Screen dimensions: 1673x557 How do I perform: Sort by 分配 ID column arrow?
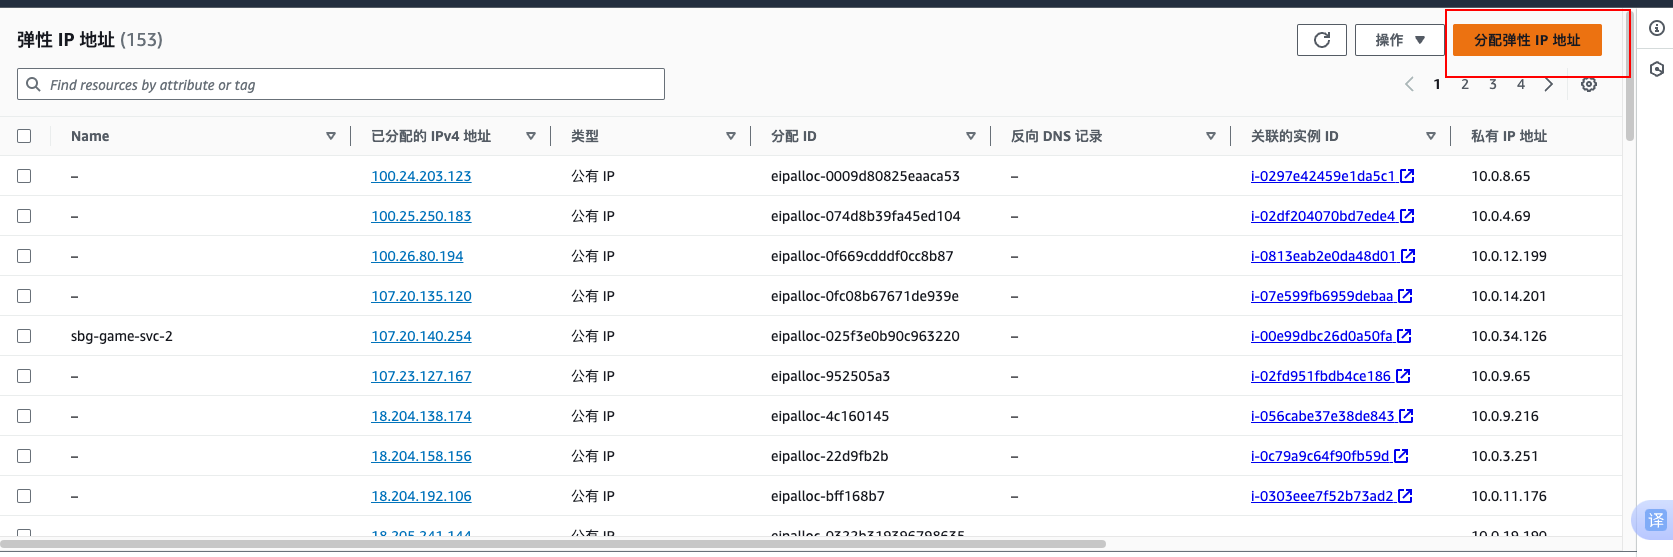[x=970, y=136]
